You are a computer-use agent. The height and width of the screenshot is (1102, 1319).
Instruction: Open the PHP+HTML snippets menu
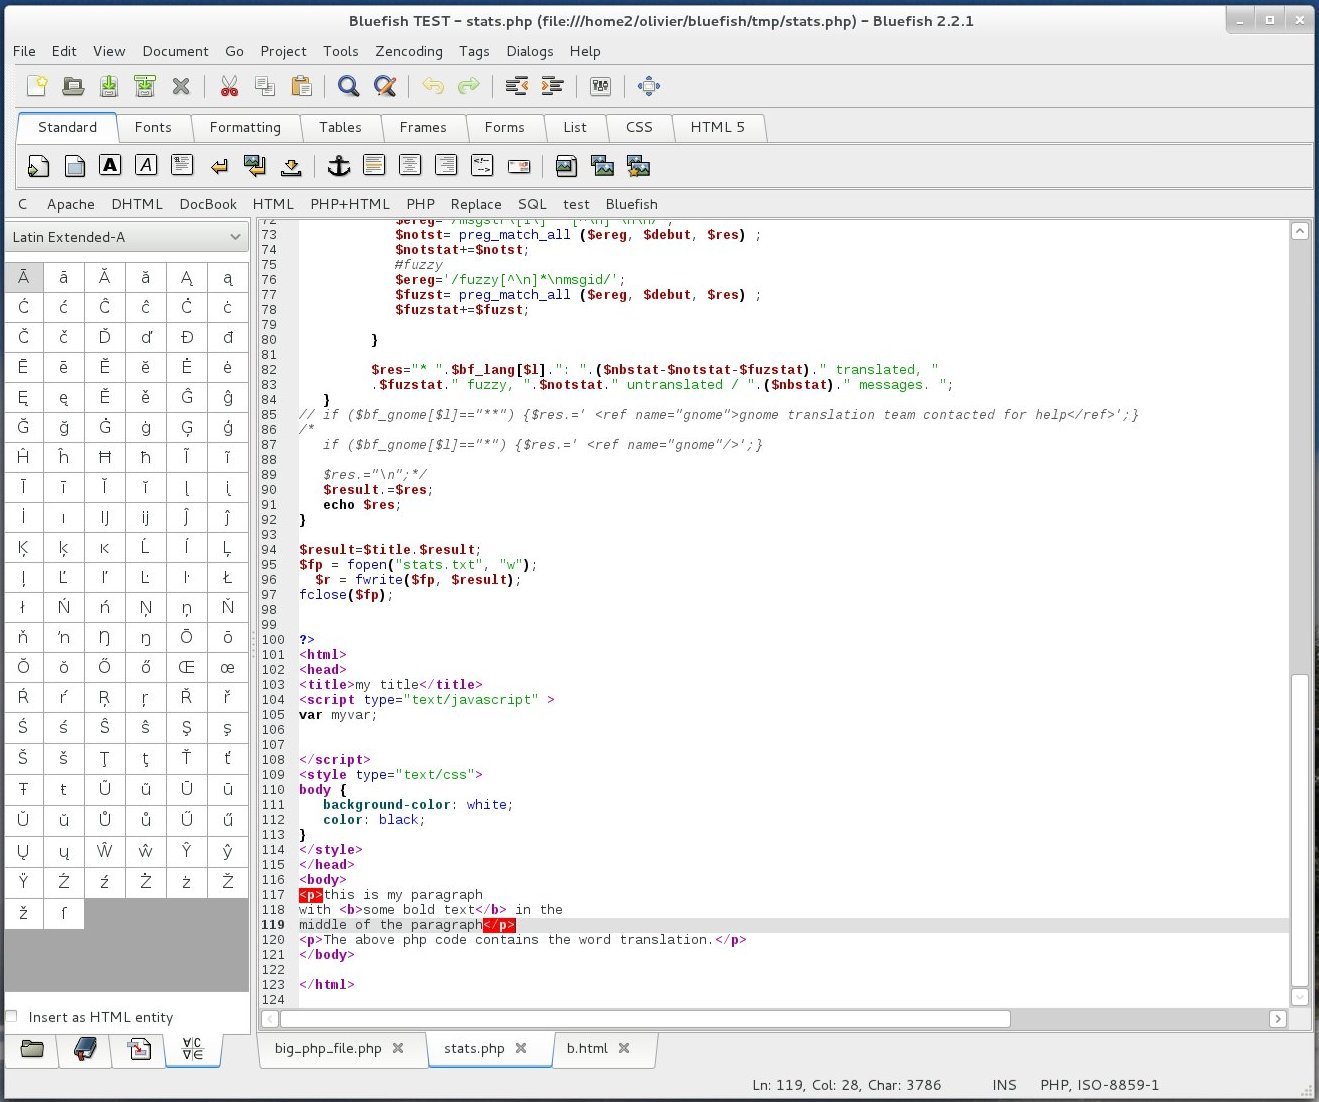tap(350, 204)
